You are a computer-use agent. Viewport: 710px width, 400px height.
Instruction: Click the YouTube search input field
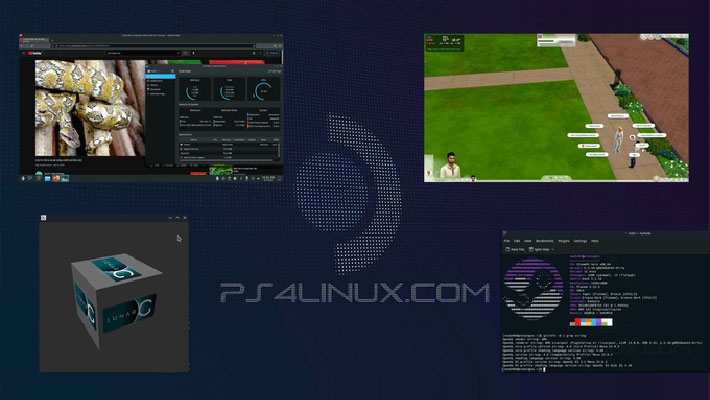pyautogui.click(x=143, y=53)
